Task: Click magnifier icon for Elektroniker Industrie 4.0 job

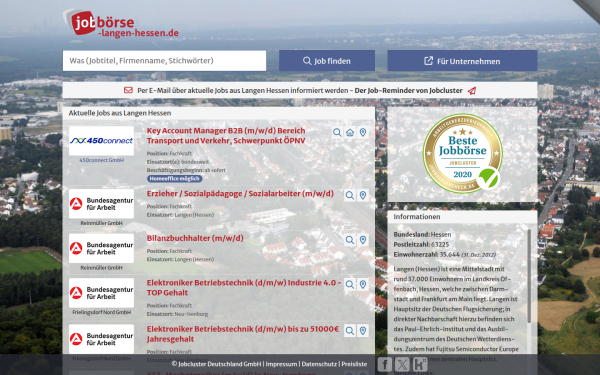Action: 350,285
